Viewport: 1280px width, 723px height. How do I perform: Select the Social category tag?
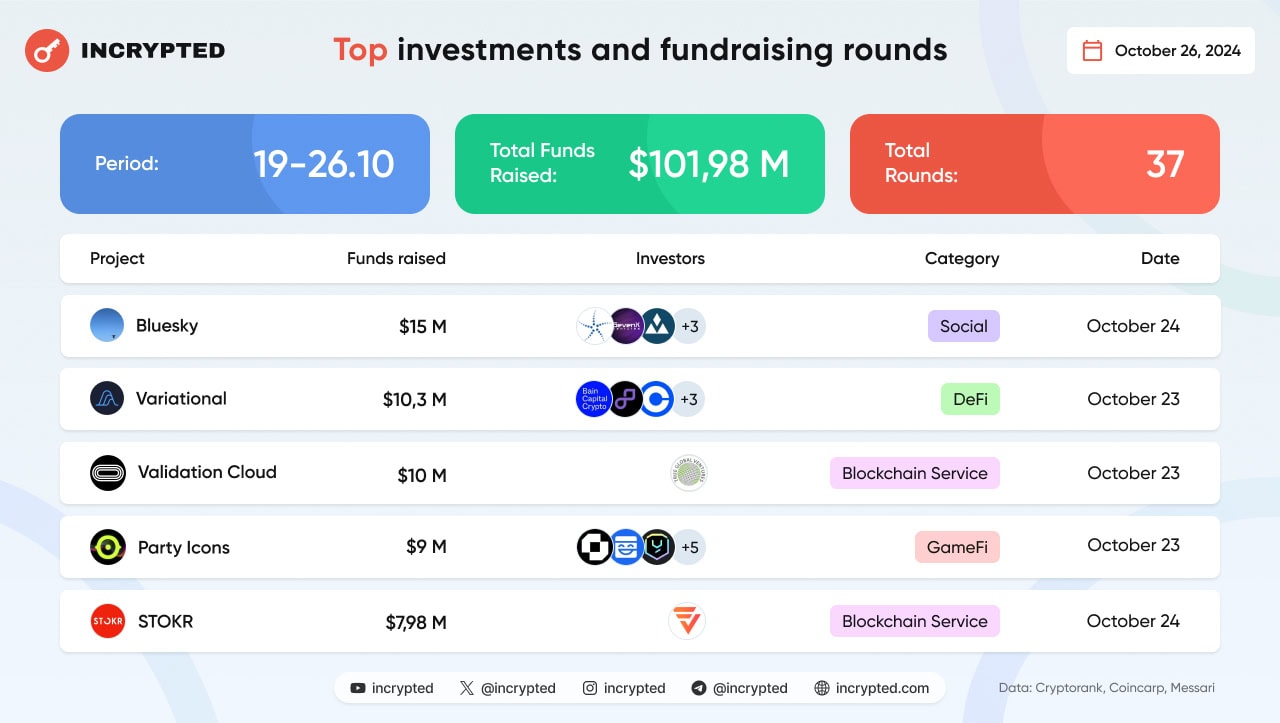[x=964, y=326]
